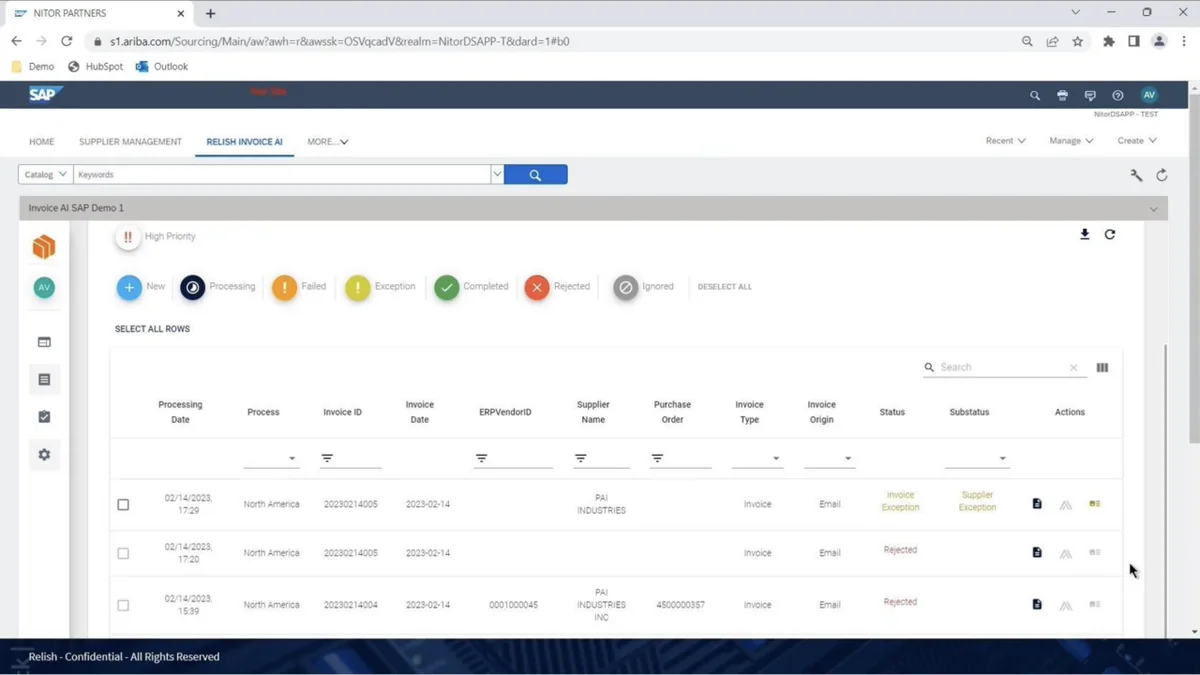This screenshot has height=675, width=1200.
Task: Open the SUPPLIER MANAGEMENT tab
Action: [x=130, y=142]
